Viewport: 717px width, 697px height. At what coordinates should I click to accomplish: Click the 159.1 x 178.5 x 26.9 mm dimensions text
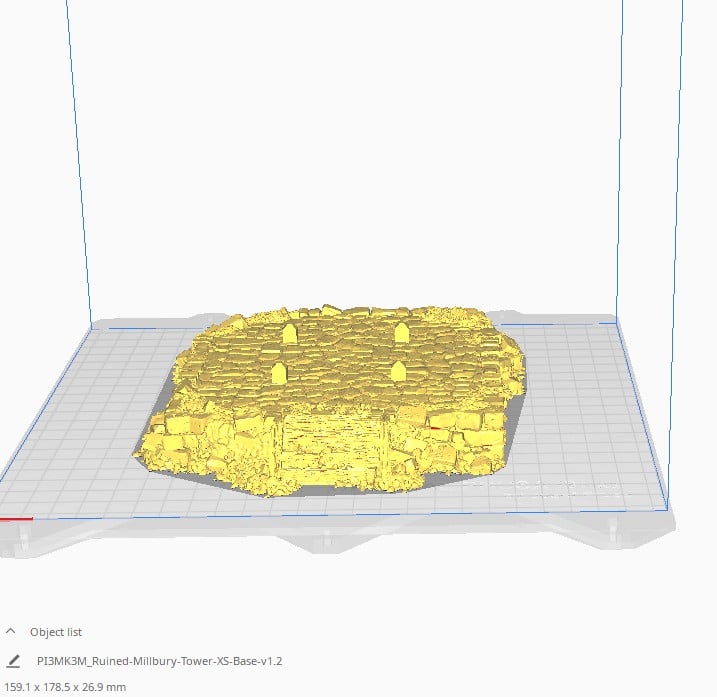tap(65, 687)
